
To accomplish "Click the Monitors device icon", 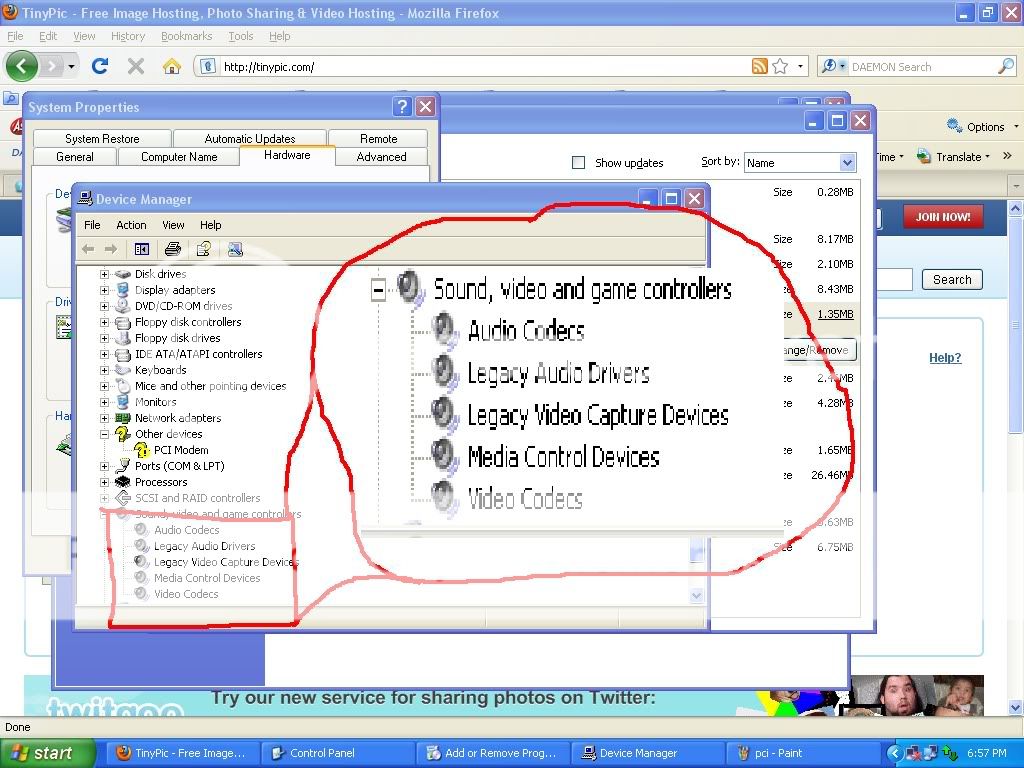I will (123, 402).
